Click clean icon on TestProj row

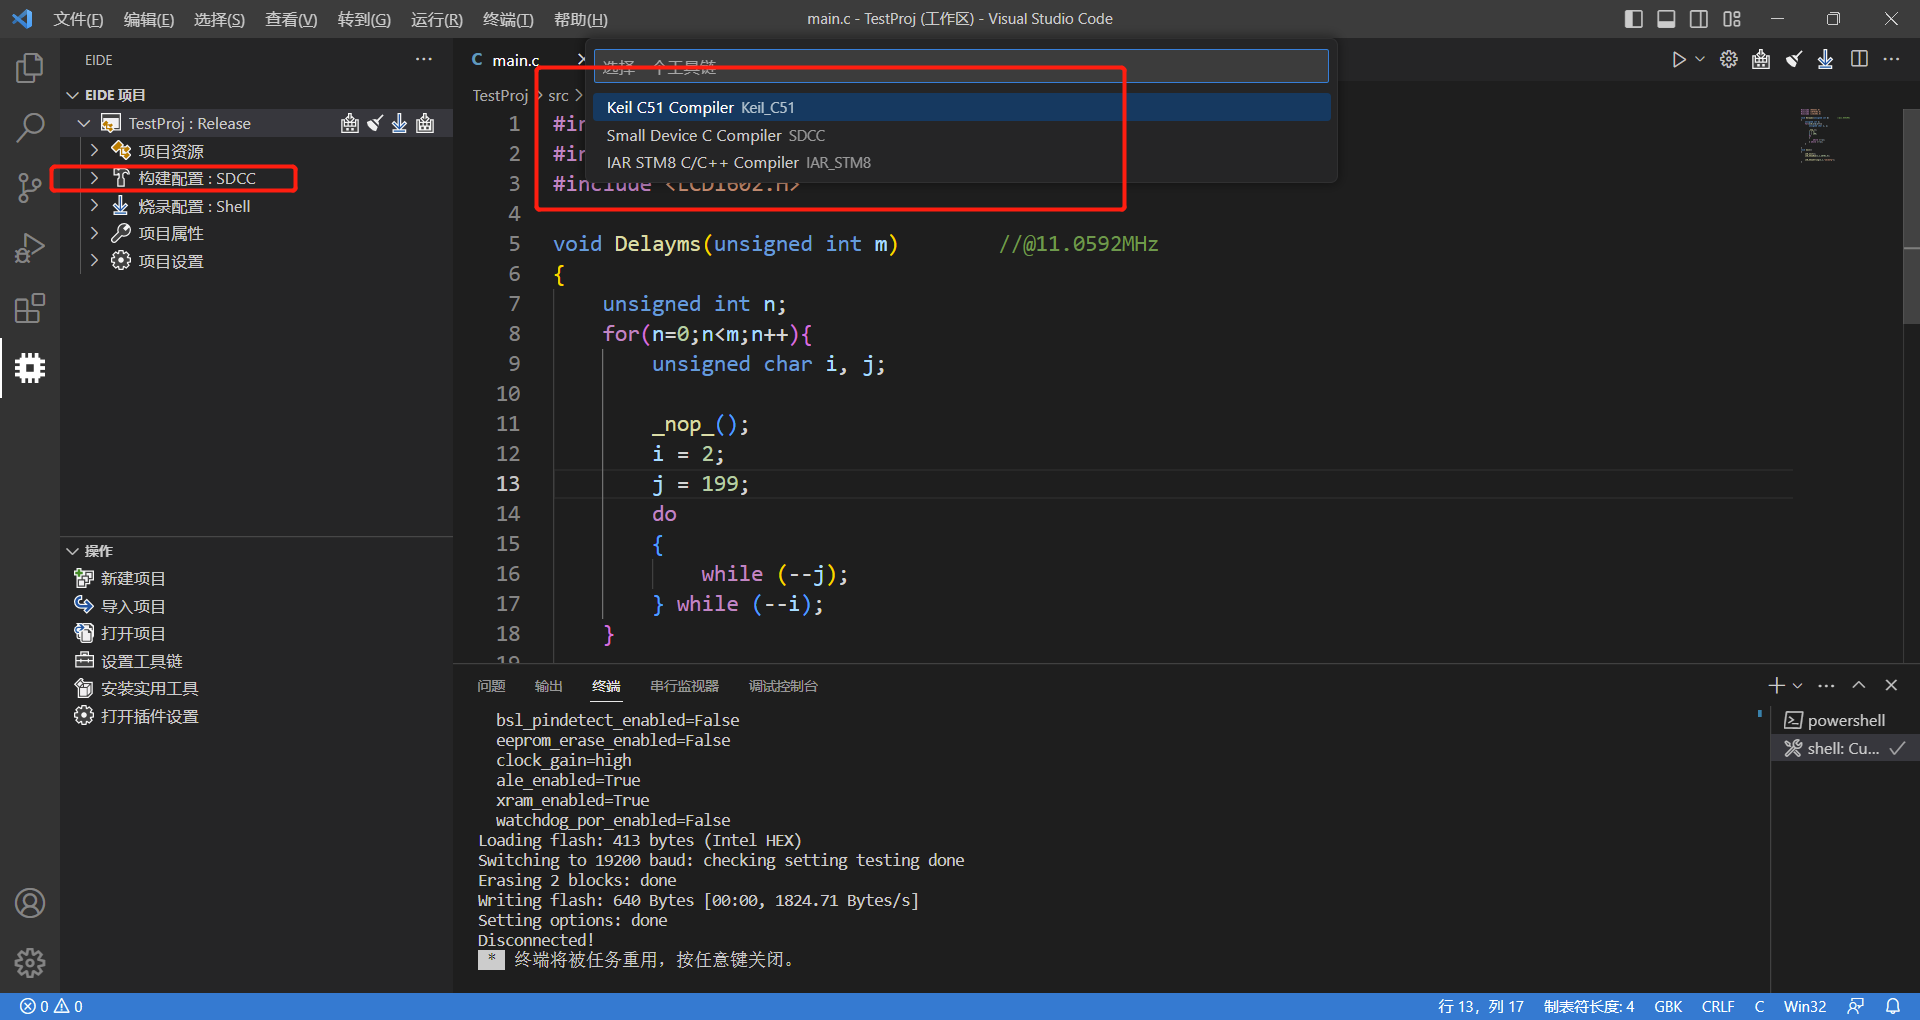[x=375, y=123]
